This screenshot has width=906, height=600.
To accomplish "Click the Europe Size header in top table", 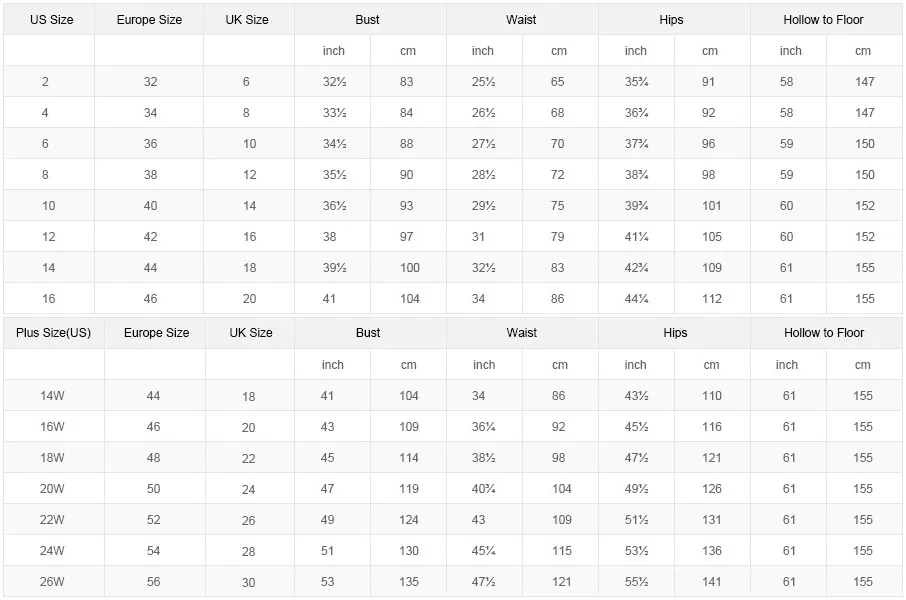I will (149, 20).
